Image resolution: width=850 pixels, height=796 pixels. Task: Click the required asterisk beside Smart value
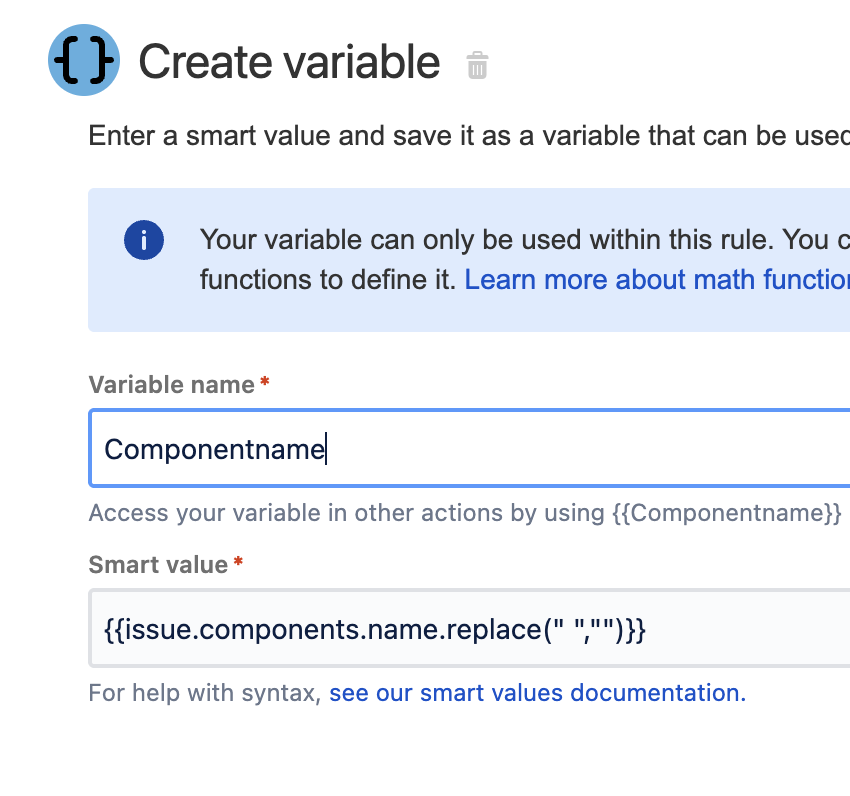click(240, 558)
